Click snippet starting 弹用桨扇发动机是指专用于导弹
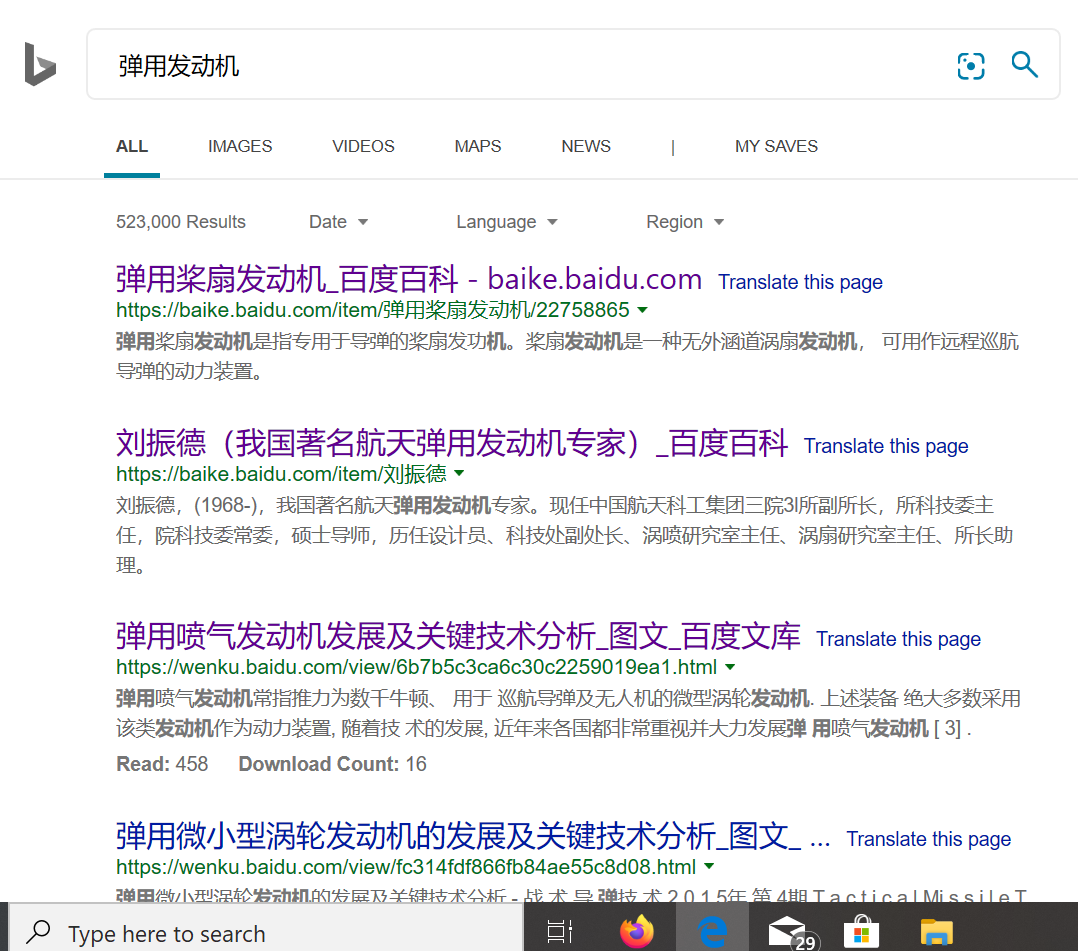Image resolution: width=1078 pixels, height=951 pixels. (567, 356)
